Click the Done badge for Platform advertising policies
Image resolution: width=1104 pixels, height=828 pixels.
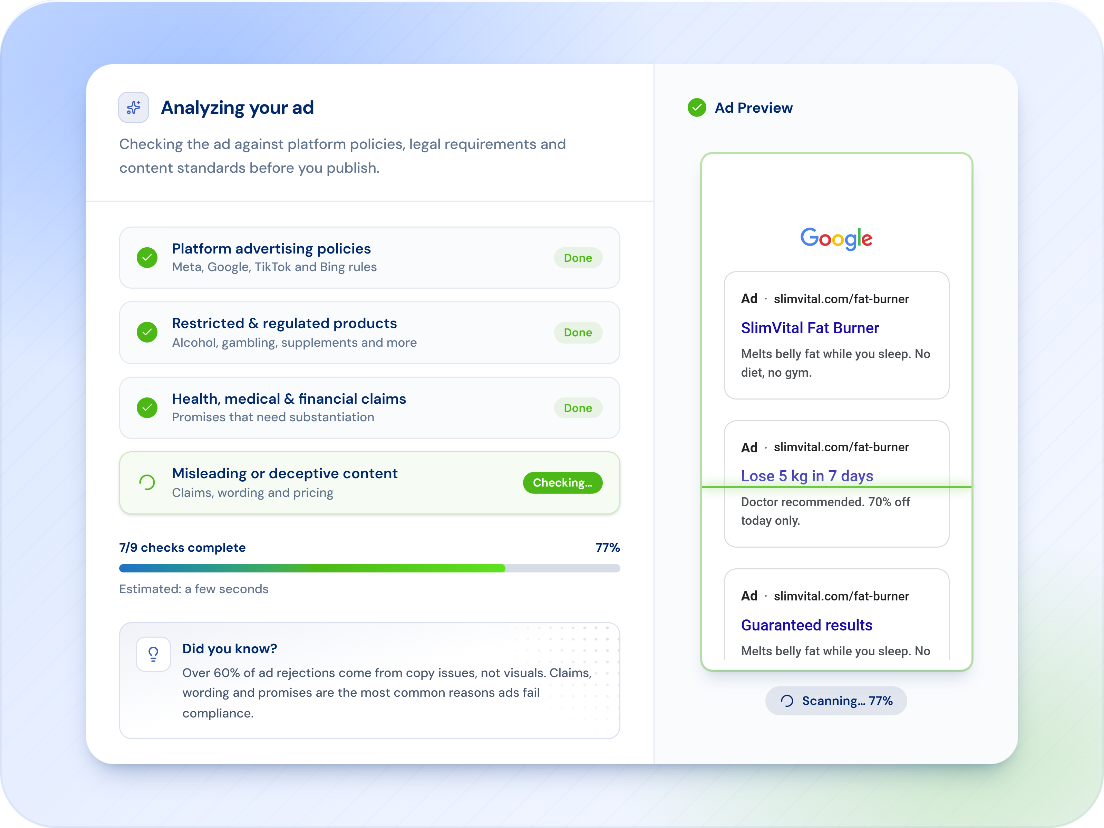coord(578,258)
